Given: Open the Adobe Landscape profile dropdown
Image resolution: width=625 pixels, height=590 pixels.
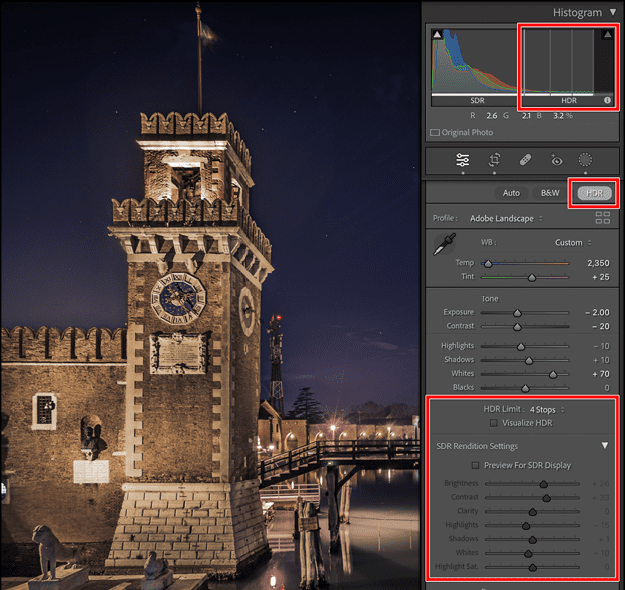Looking at the screenshot, I should click(506, 218).
